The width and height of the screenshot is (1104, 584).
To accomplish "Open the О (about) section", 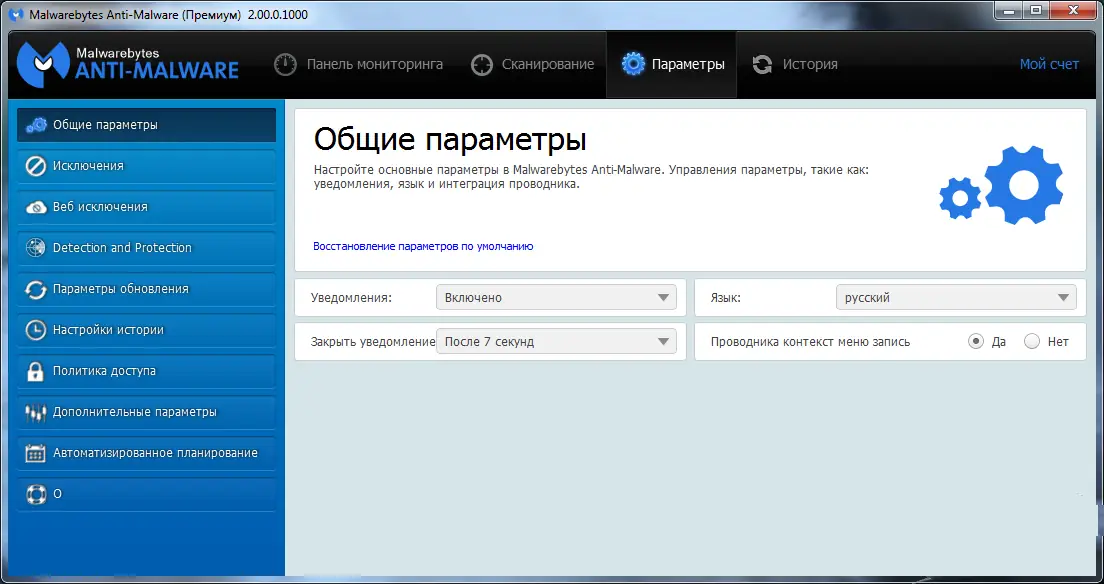I will tap(146, 494).
